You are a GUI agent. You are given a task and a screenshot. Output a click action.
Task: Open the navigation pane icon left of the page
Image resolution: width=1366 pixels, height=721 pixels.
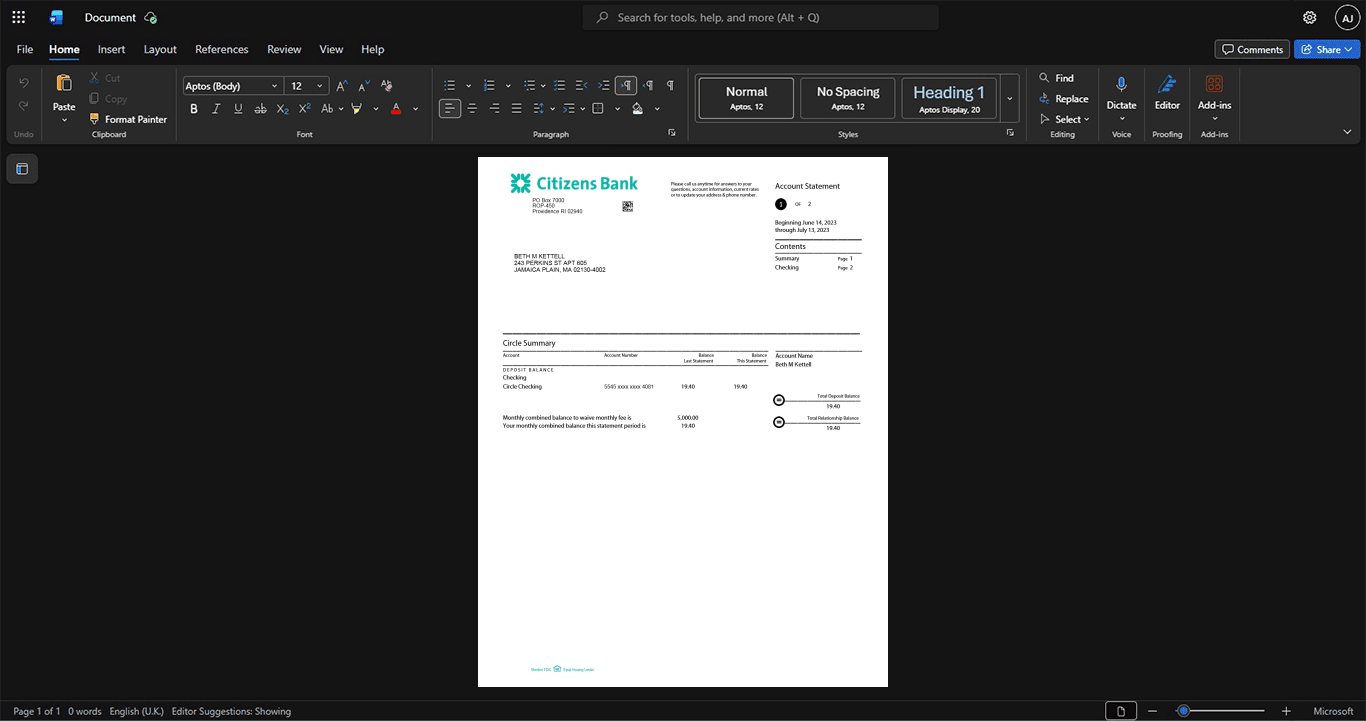(22, 169)
